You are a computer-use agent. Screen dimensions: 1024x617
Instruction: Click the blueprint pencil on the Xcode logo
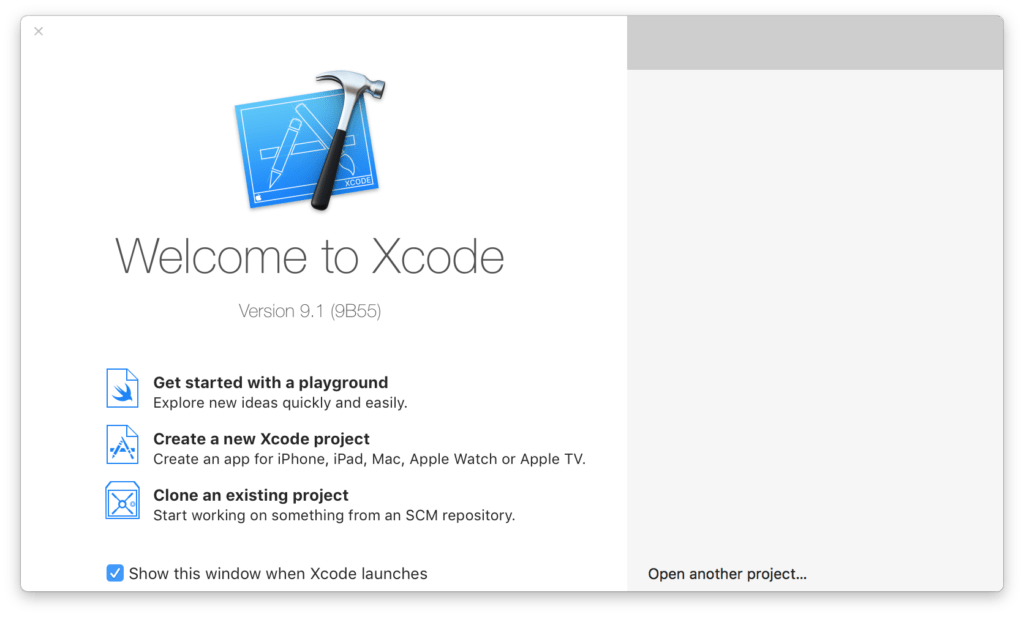click(x=285, y=150)
